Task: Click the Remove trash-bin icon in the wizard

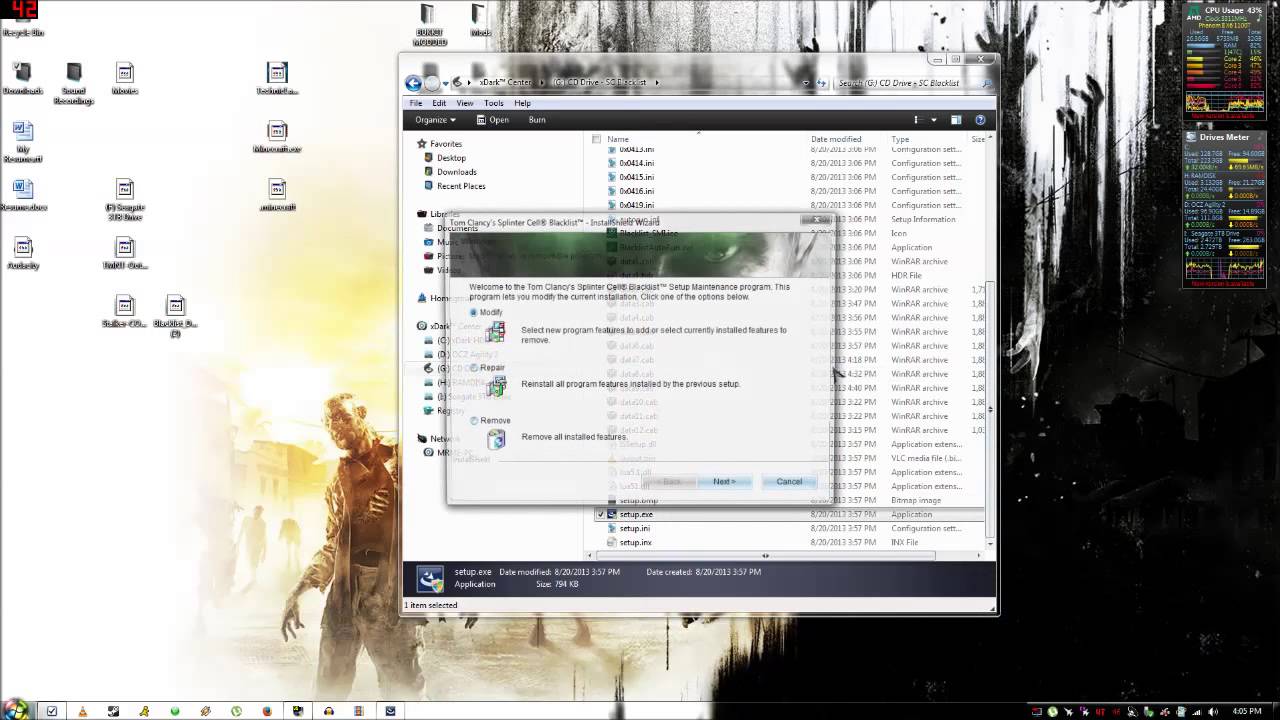Action: (x=496, y=438)
